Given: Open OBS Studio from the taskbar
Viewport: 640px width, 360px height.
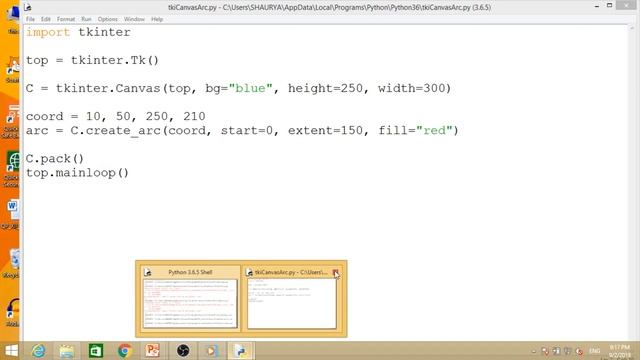Looking at the screenshot, I should (182, 351).
